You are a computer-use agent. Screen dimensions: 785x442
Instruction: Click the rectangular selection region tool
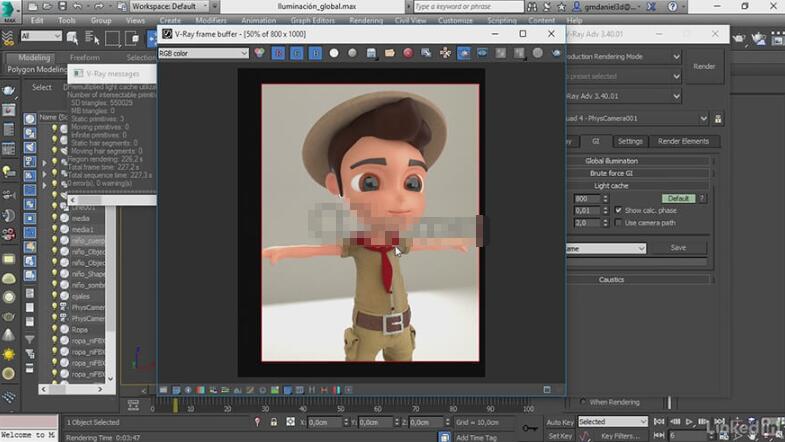click(x=112, y=38)
